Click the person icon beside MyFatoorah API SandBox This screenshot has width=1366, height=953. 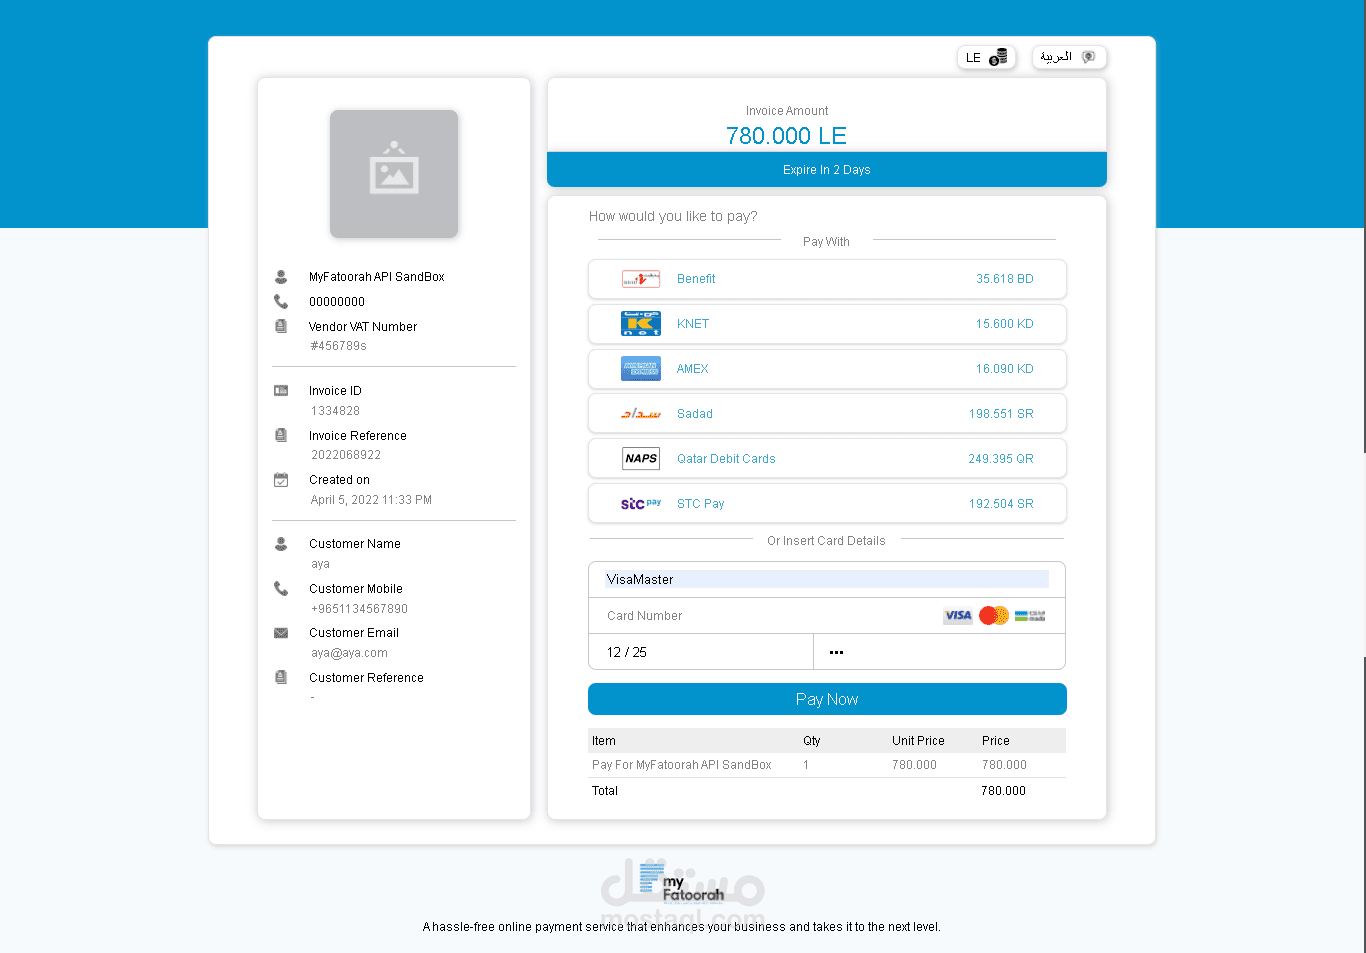(281, 277)
